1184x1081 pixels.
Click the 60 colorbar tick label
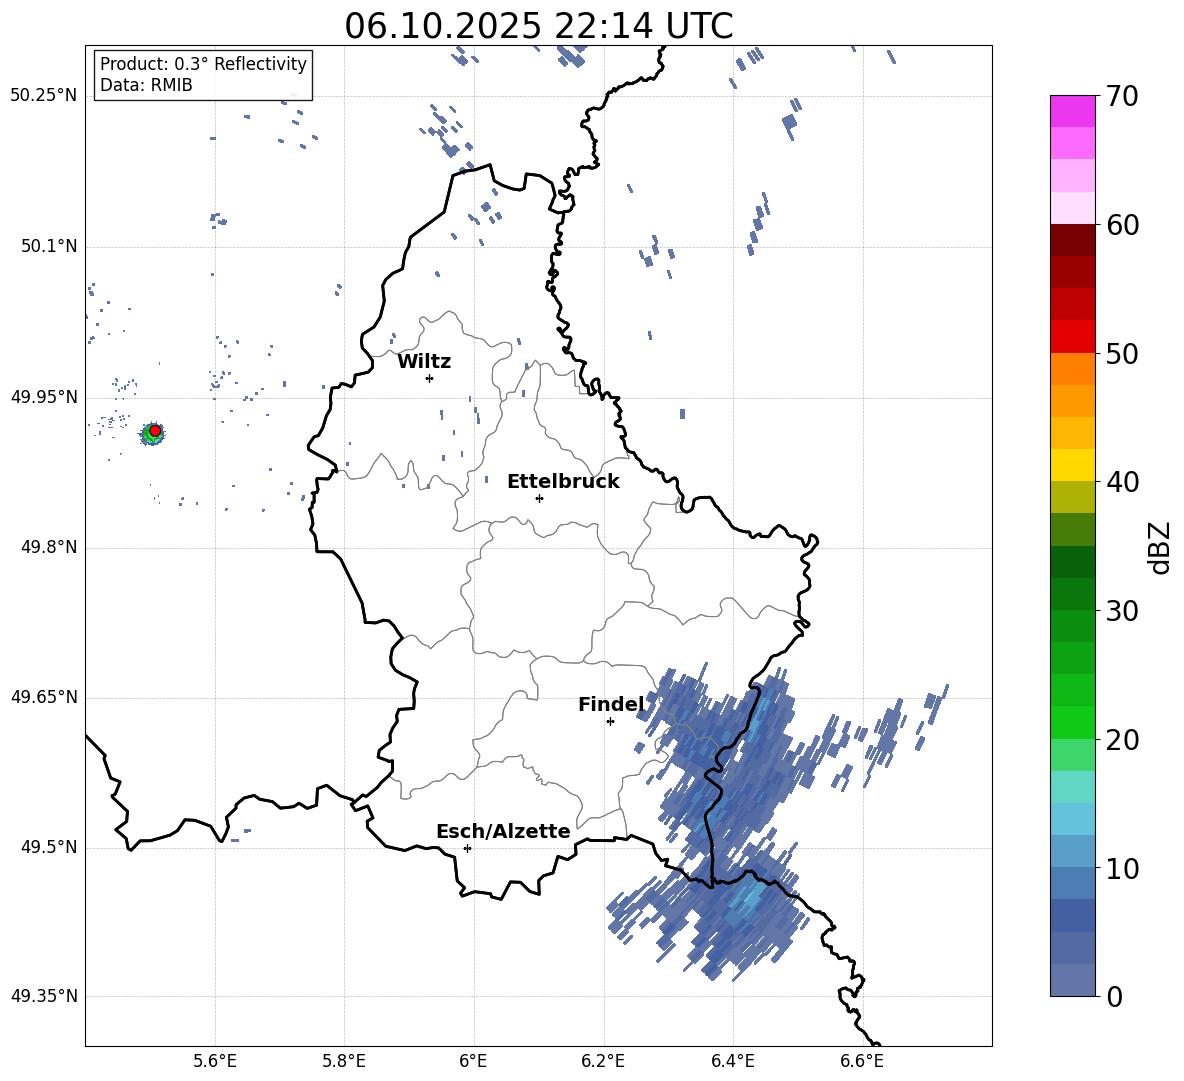click(x=1122, y=225)
